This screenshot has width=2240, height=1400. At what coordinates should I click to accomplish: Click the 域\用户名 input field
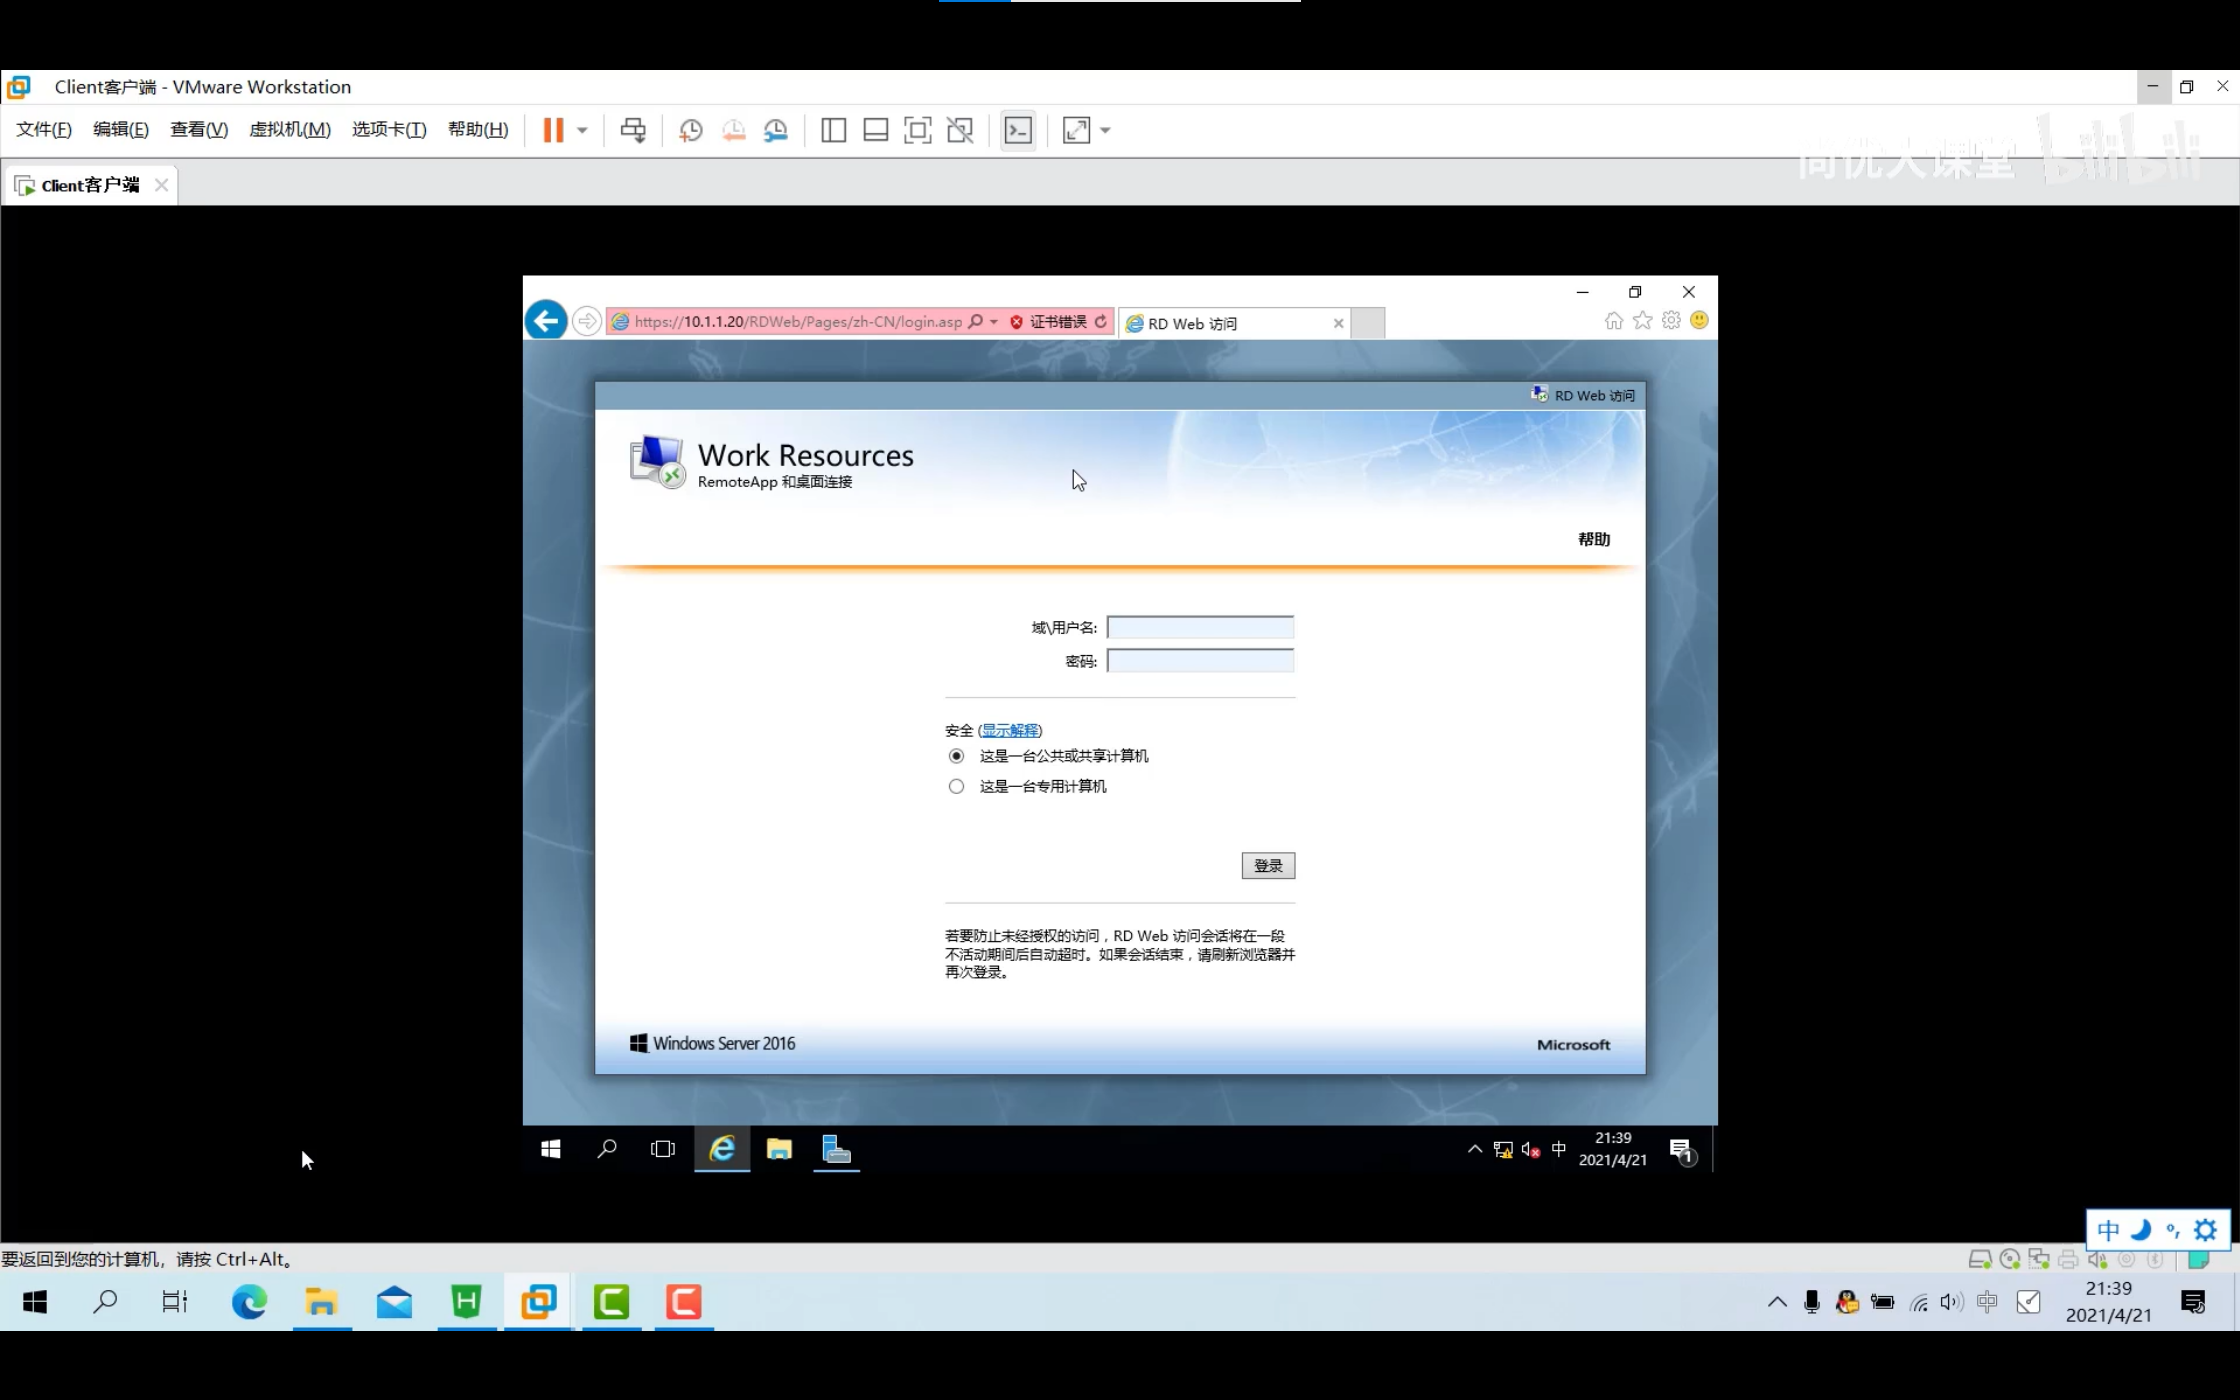click(1200, 627)
